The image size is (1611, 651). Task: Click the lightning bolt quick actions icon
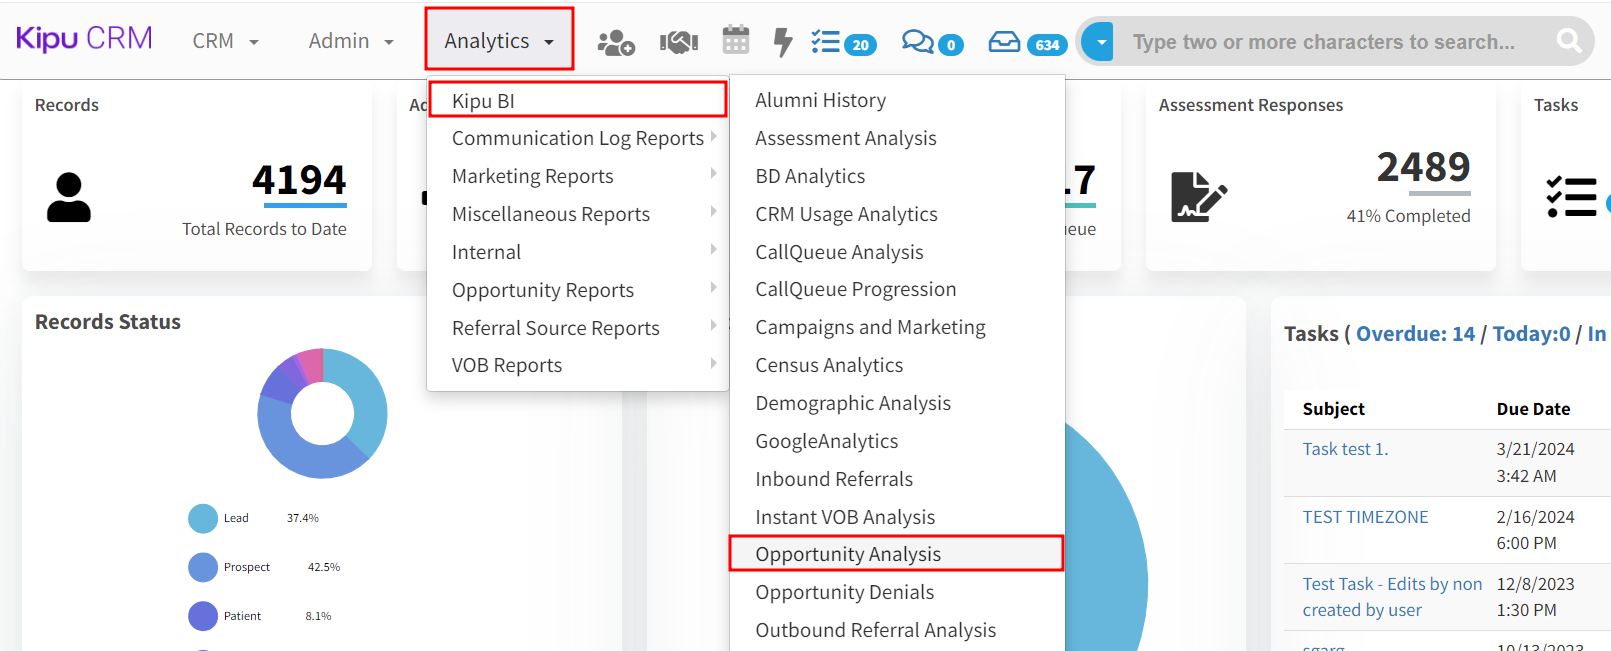pos(783,42)
